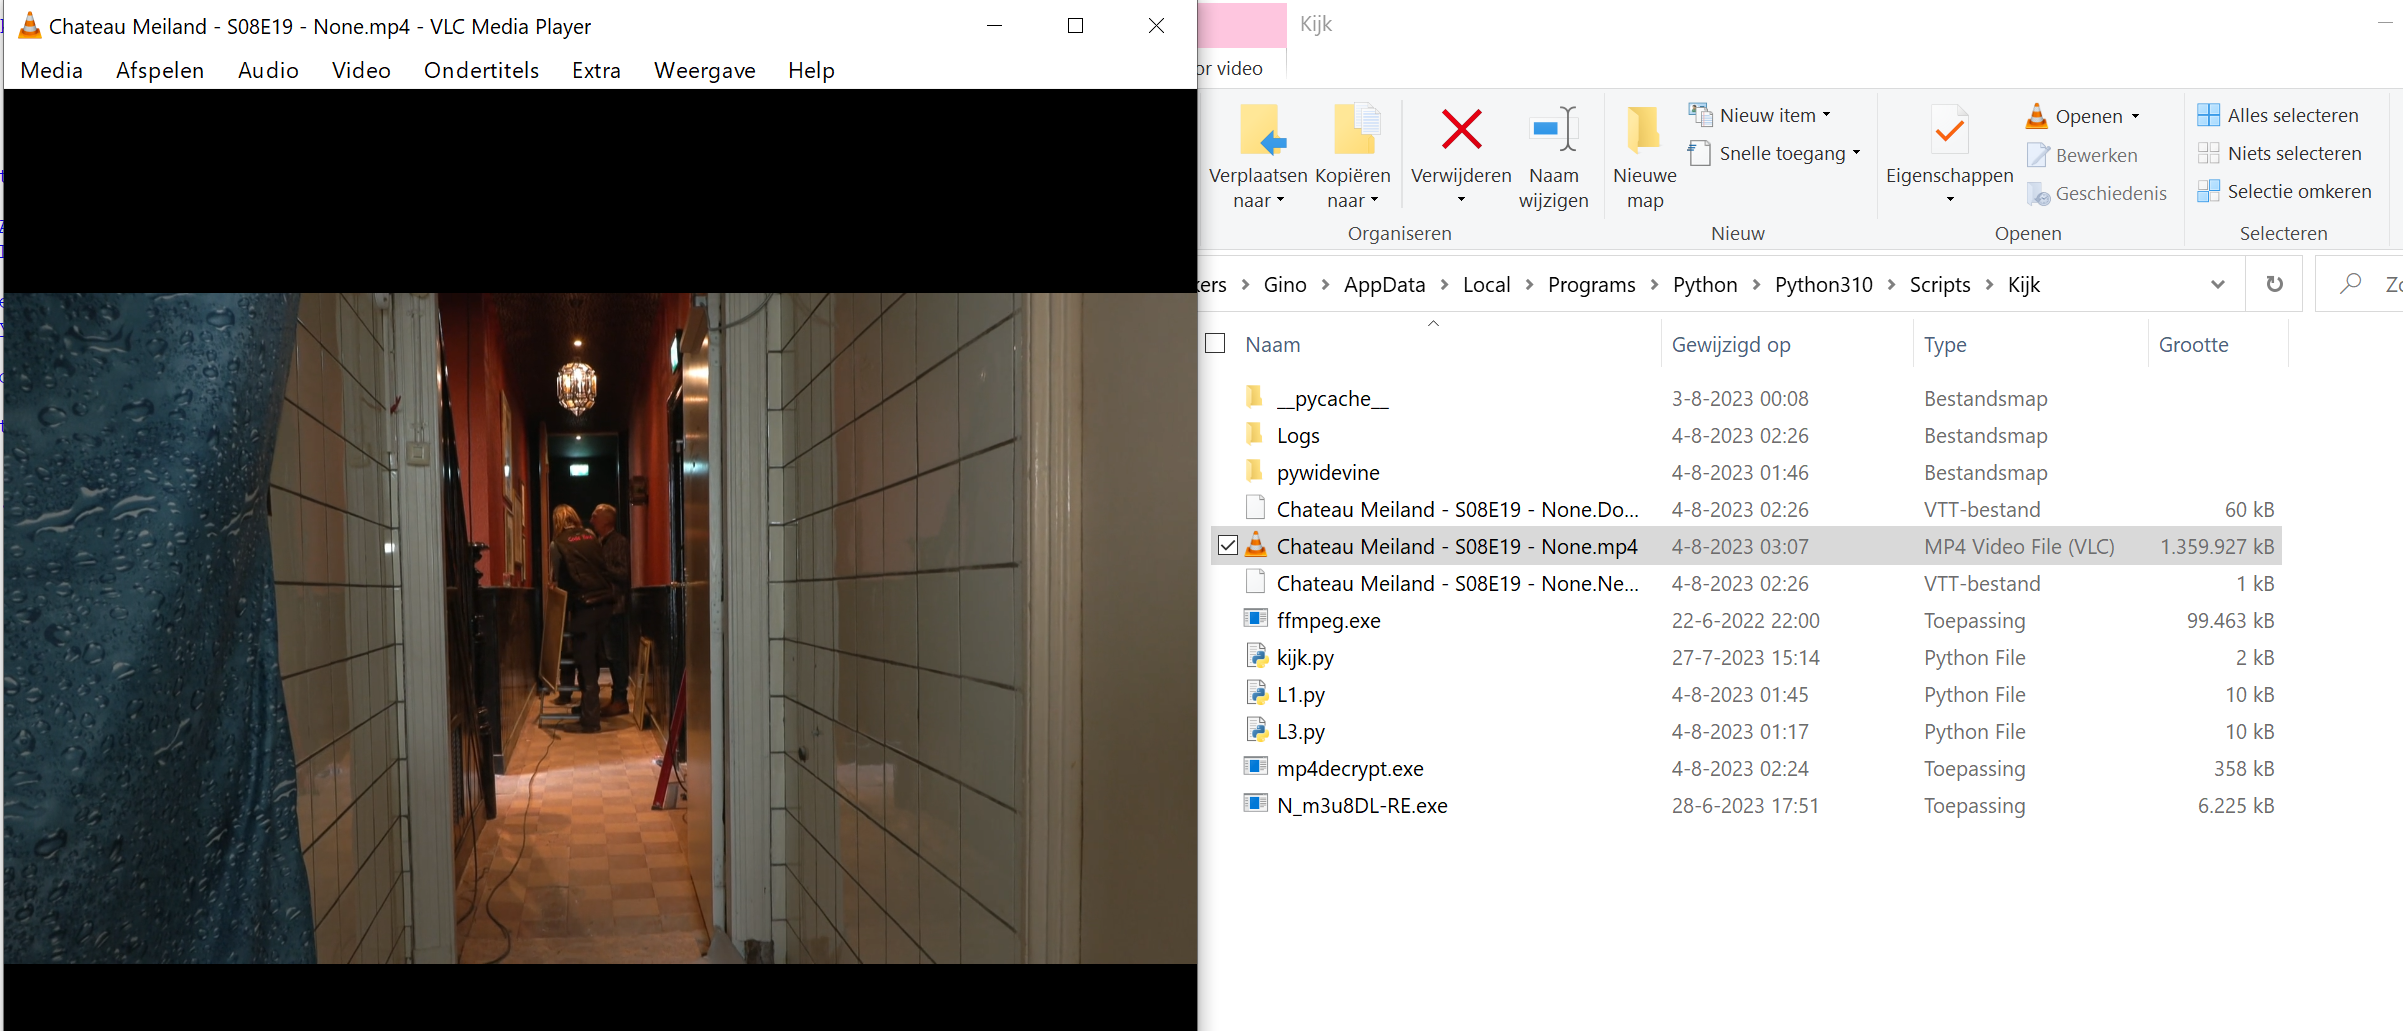This screenshot has height=1031, width=2403.
Task: Navigate to Programs in the breadcrumb
Action: click(1591, 284)
